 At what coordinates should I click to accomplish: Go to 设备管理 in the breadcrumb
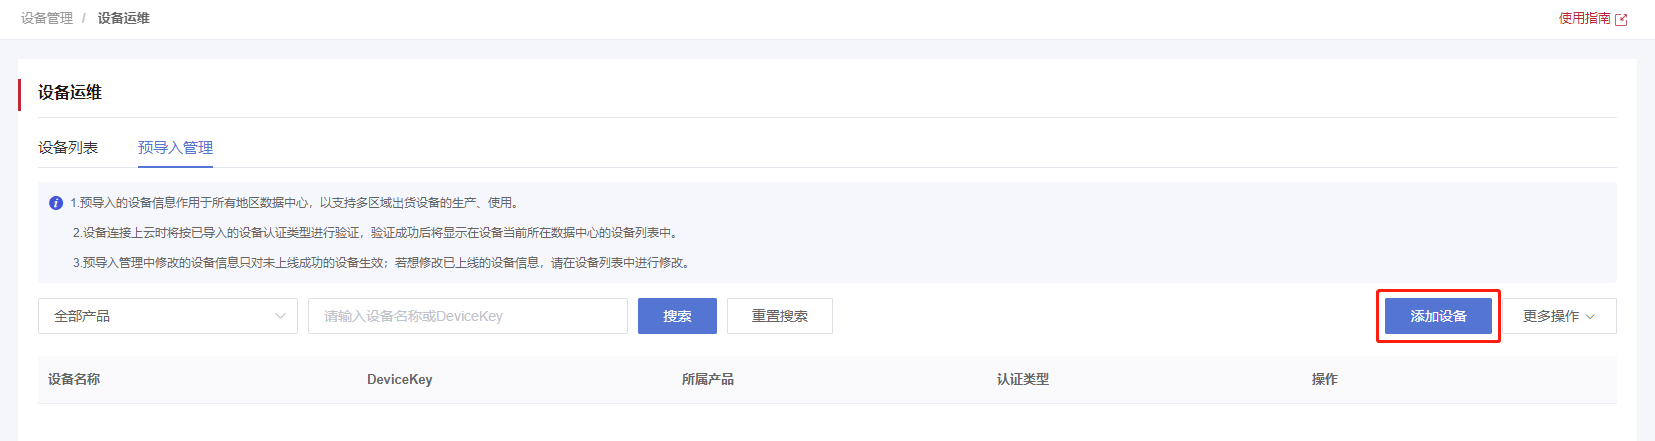47,18
